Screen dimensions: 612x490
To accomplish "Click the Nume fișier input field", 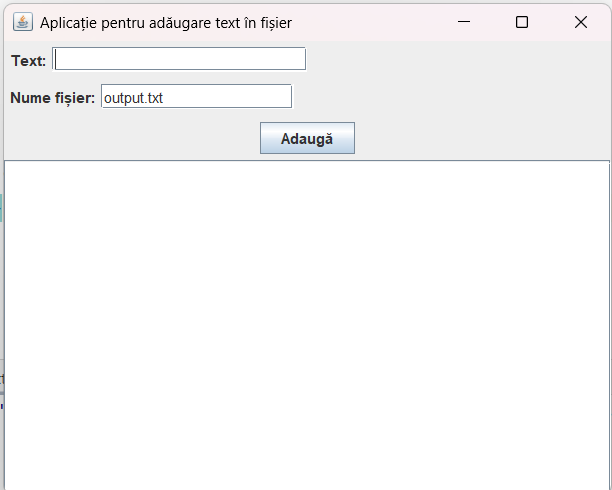I will coord(196,96).
